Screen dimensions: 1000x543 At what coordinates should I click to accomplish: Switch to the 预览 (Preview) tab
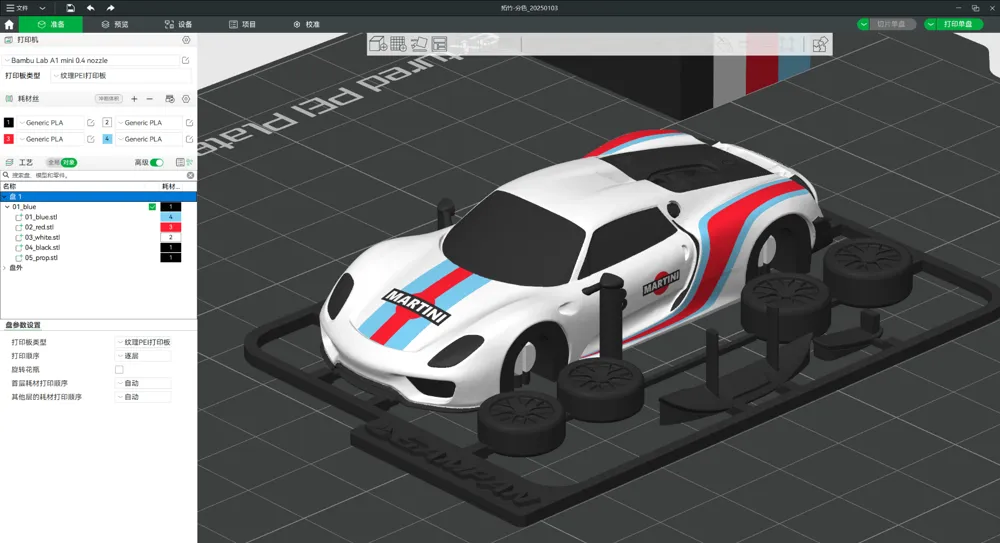[x=115, y=24]
